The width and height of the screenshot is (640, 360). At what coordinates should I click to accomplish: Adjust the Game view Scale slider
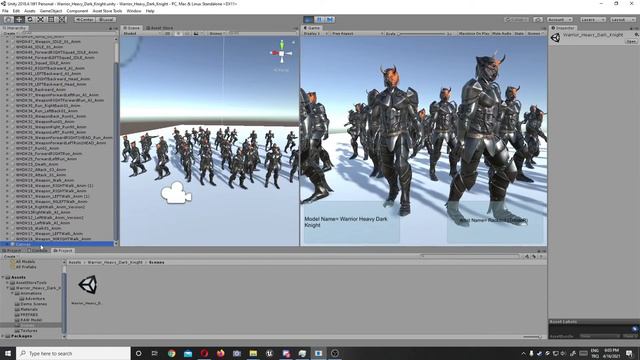(x=422, y=33)
